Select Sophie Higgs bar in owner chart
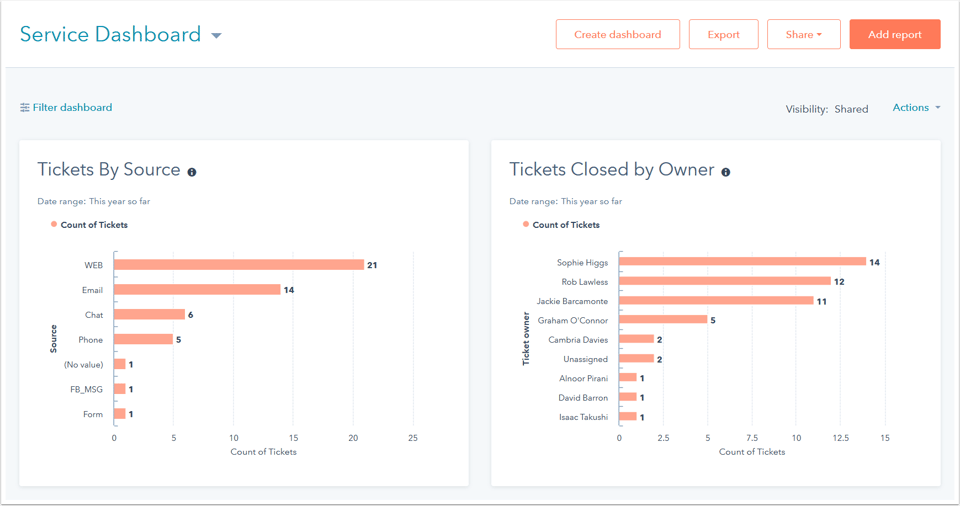This screenshot has height=506, width=960. click(742, 262)
